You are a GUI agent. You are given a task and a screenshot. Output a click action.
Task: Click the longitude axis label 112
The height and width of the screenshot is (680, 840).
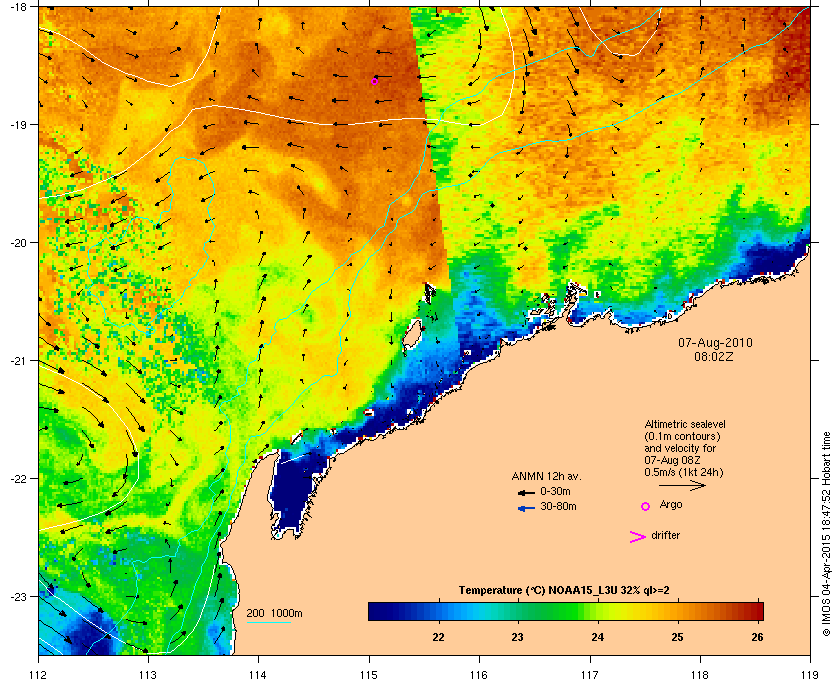pos(39,674)
